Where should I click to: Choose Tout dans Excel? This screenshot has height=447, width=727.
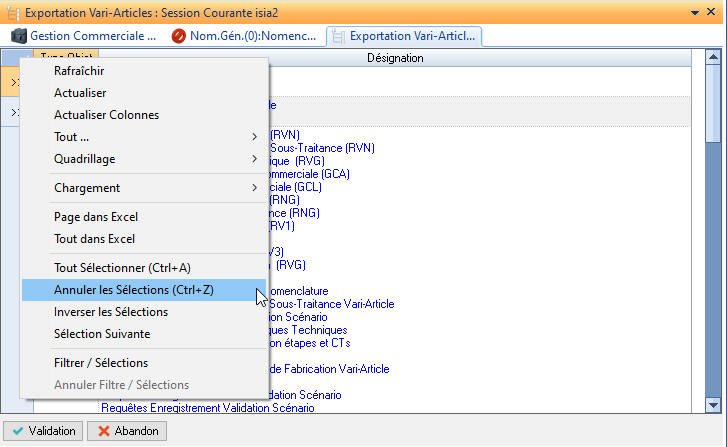pos(94,239)
